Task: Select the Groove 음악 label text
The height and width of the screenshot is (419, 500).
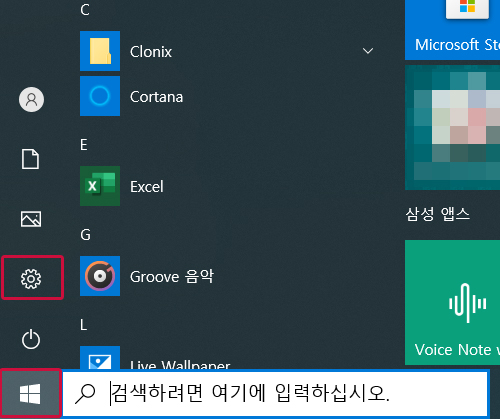Action: pyautogui.click(x=172, y=277)
